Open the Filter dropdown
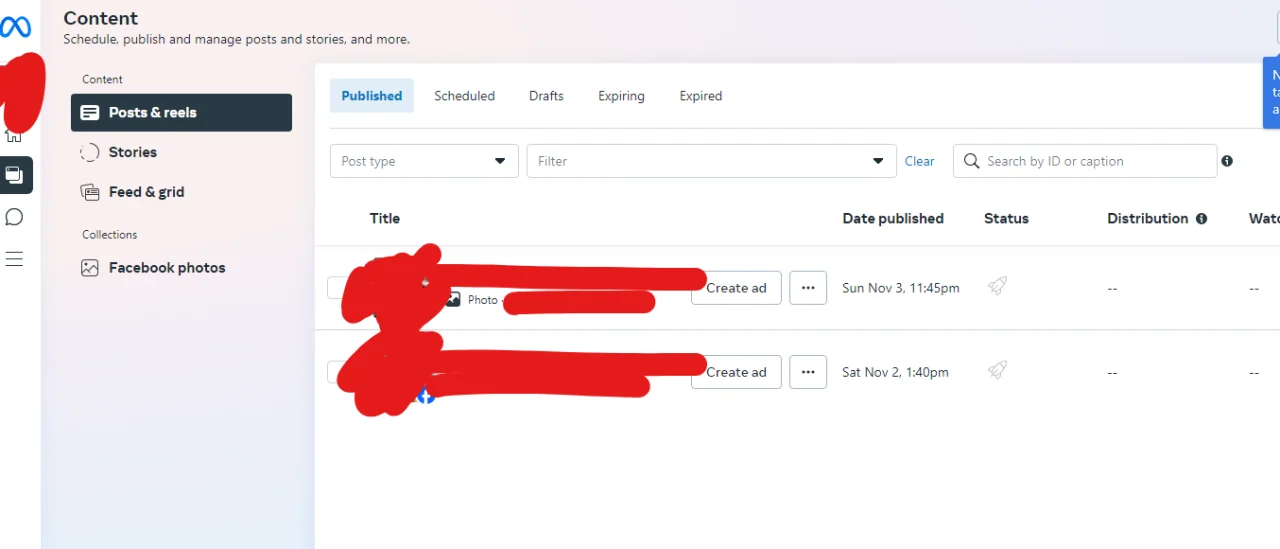This screenshot has width=1280, height=549. tap(711, 161)
